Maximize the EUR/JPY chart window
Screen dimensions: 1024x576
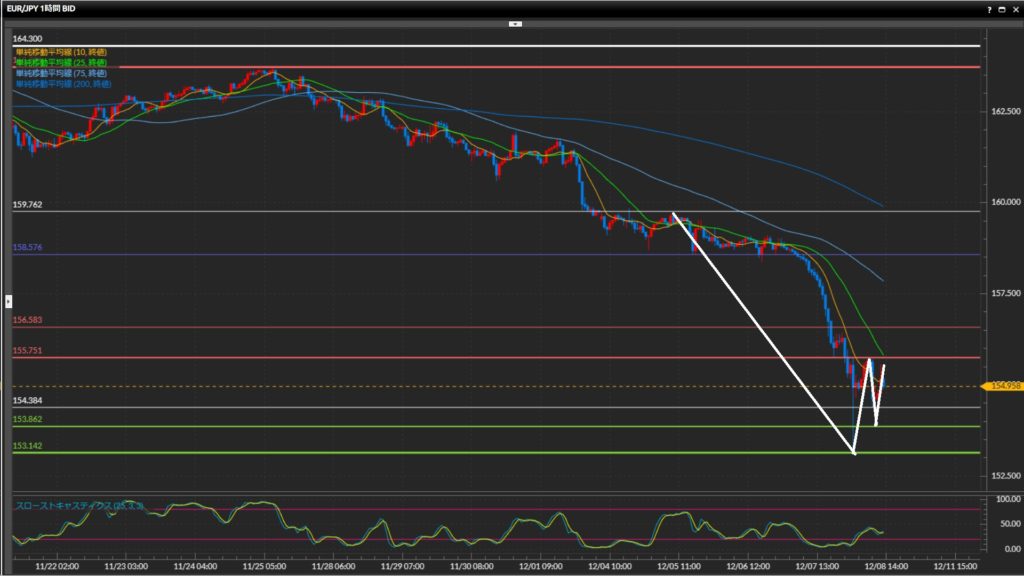click(x=1001, y=8)
